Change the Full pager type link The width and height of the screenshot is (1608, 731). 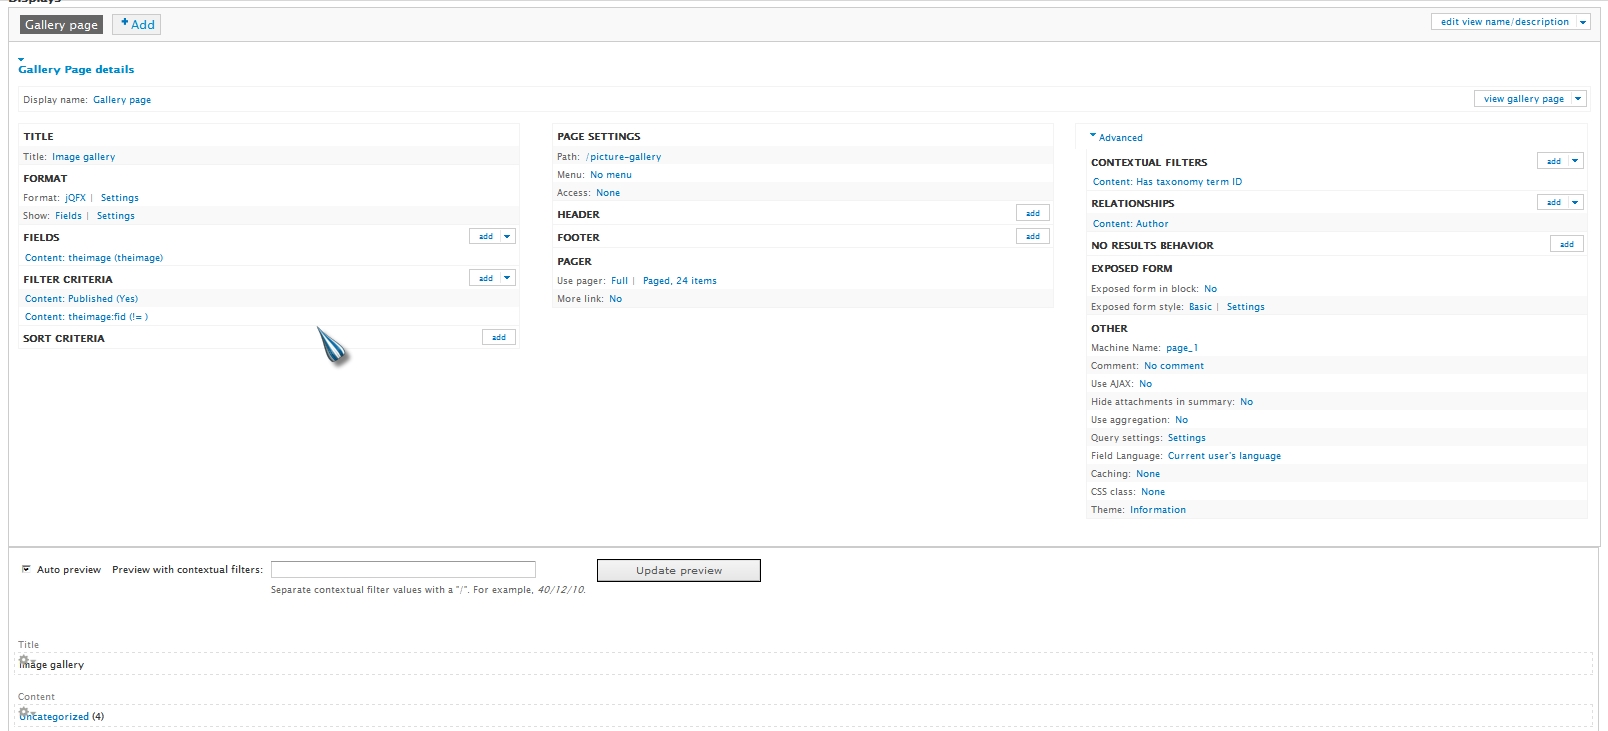[x=620, y=281]
